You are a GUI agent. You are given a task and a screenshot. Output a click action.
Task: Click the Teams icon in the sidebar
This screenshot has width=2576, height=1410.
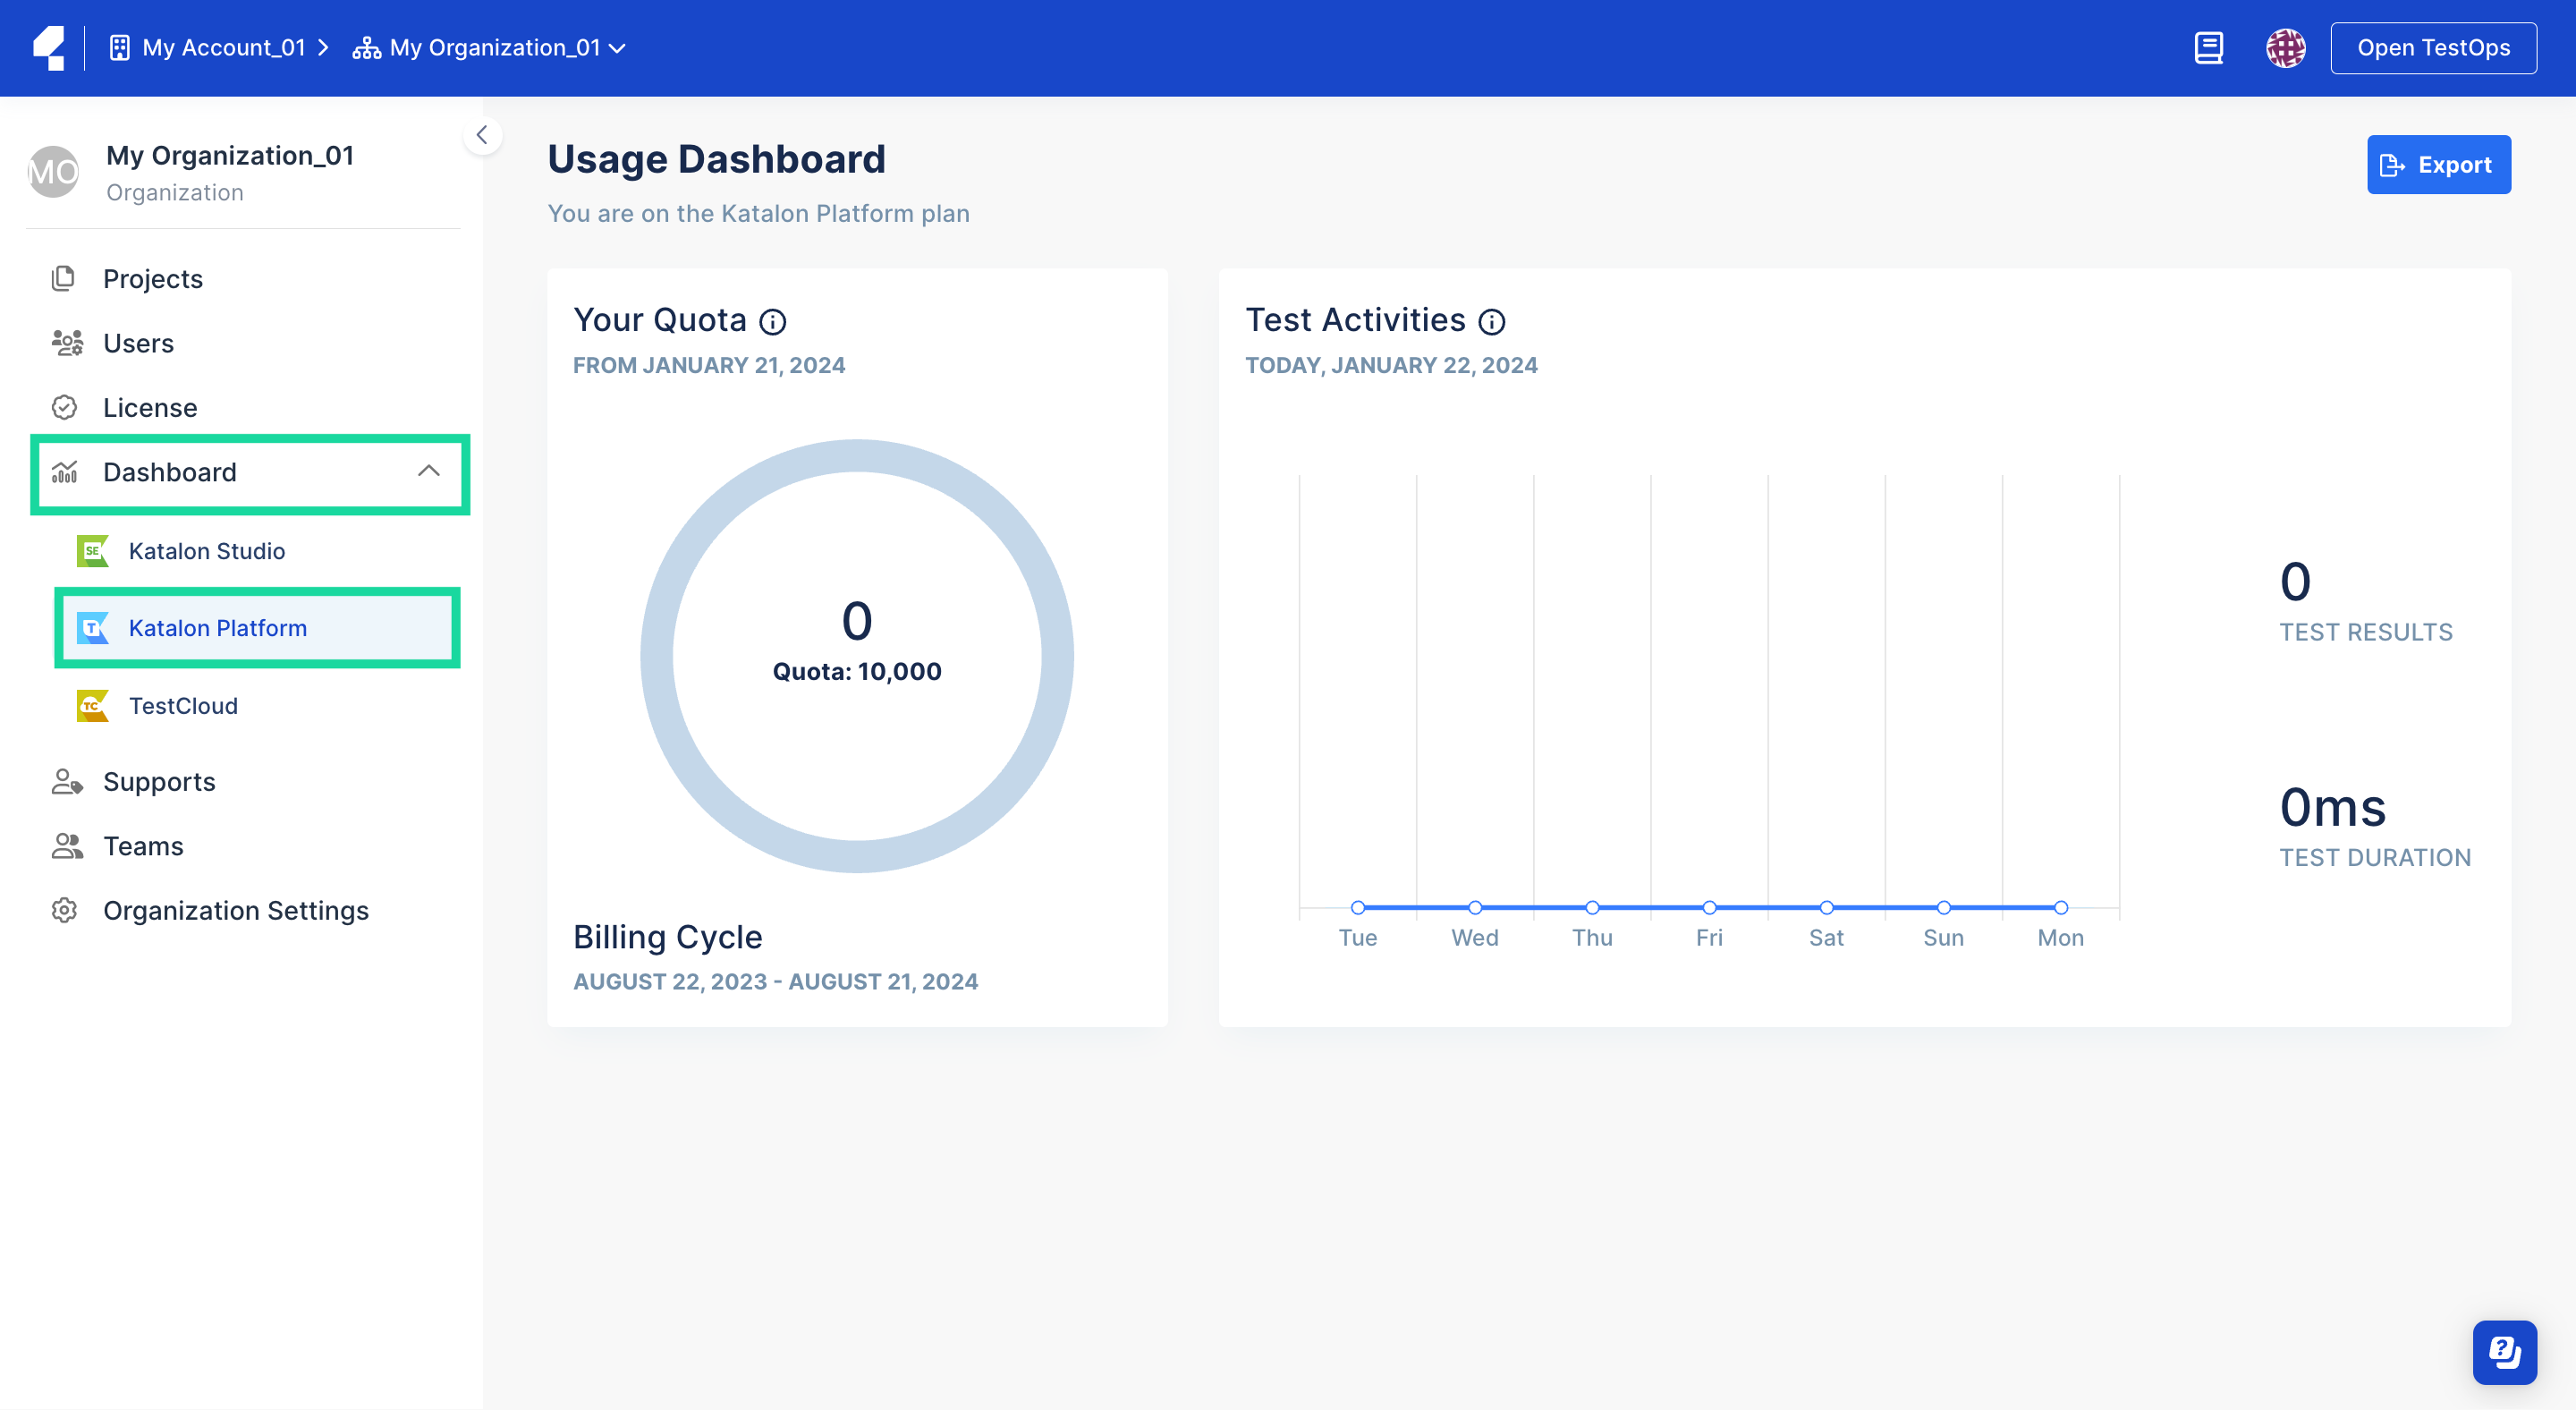coord(66,845)
